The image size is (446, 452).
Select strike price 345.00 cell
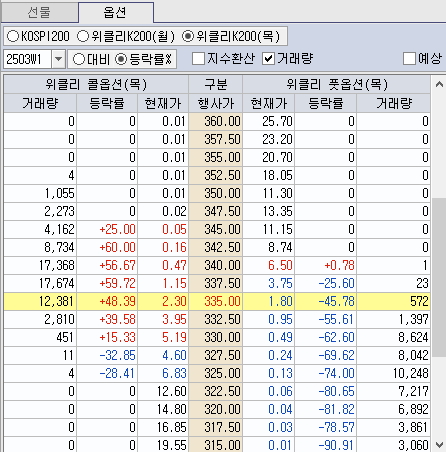click(x=216, y=229)
